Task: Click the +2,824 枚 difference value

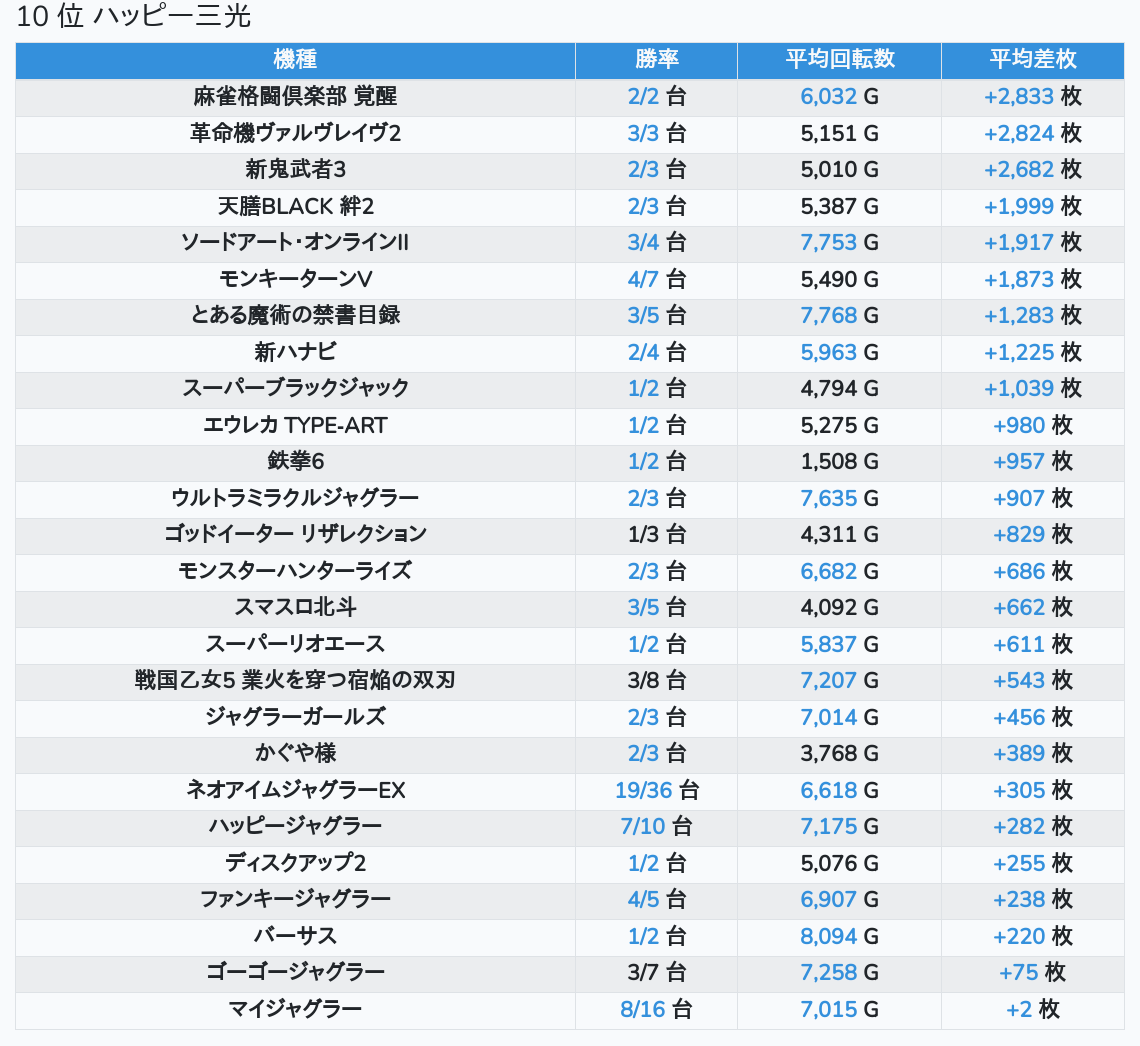Action: (1032, 133)
